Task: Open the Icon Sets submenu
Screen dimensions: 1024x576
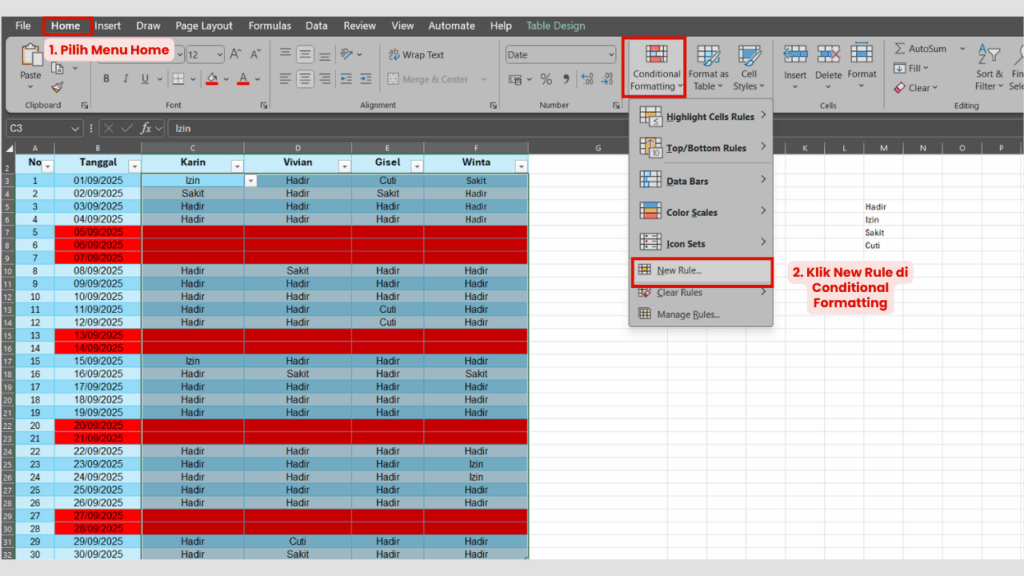Action: point(700,242)
